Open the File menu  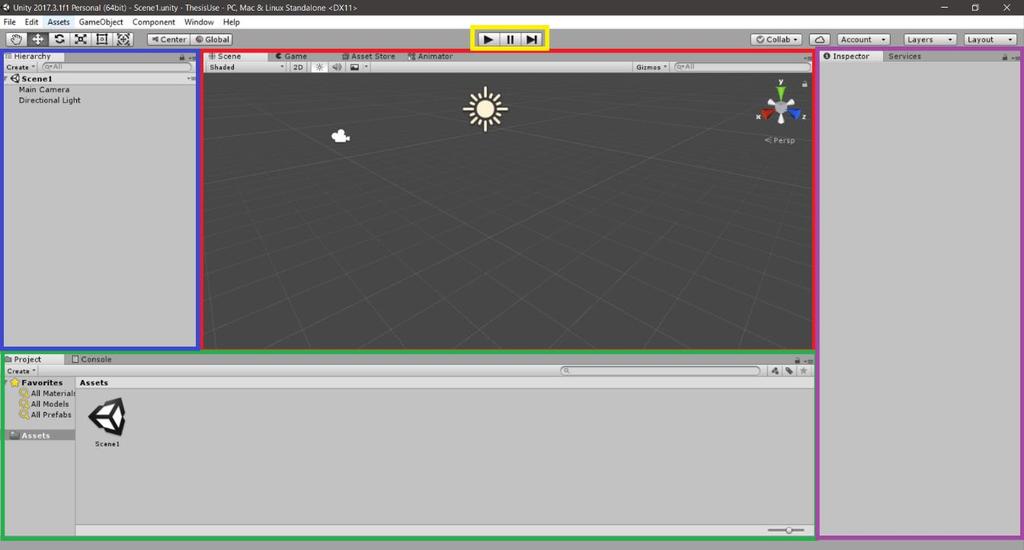click(10, 22)
